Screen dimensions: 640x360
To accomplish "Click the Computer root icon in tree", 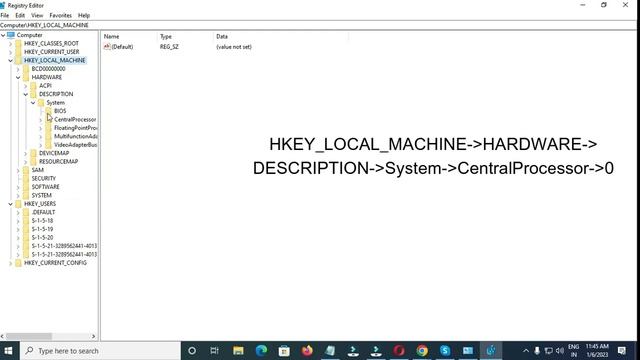I will pyautogui.click(x=11, y=35).
